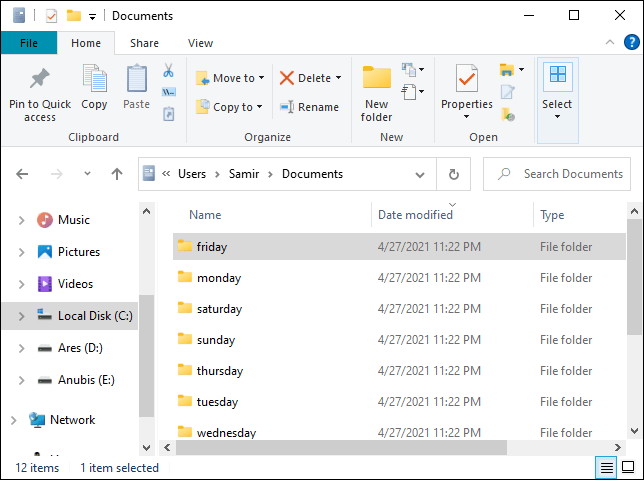Click the History icon in Open group

(508, 114)
